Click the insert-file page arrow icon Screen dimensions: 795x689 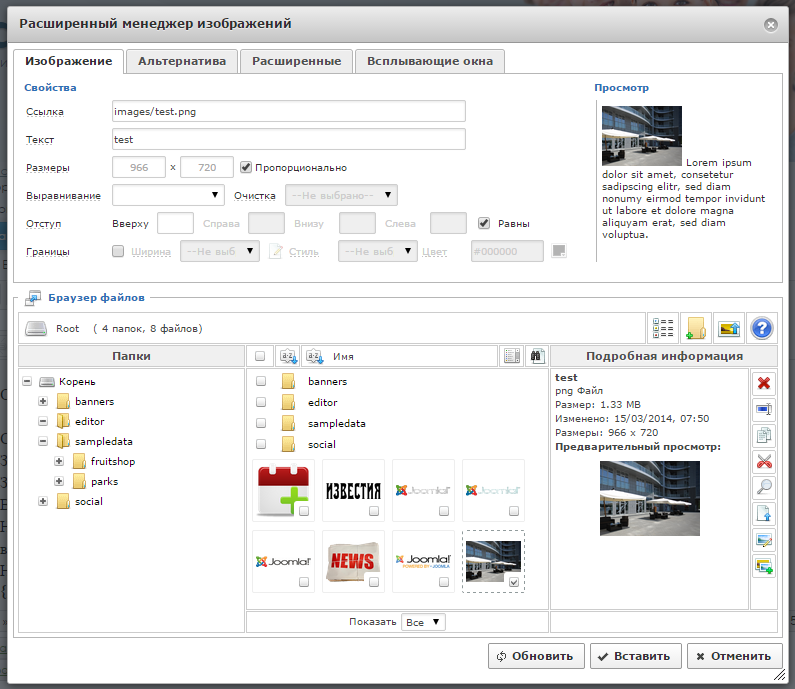click(x=764, y=514)
